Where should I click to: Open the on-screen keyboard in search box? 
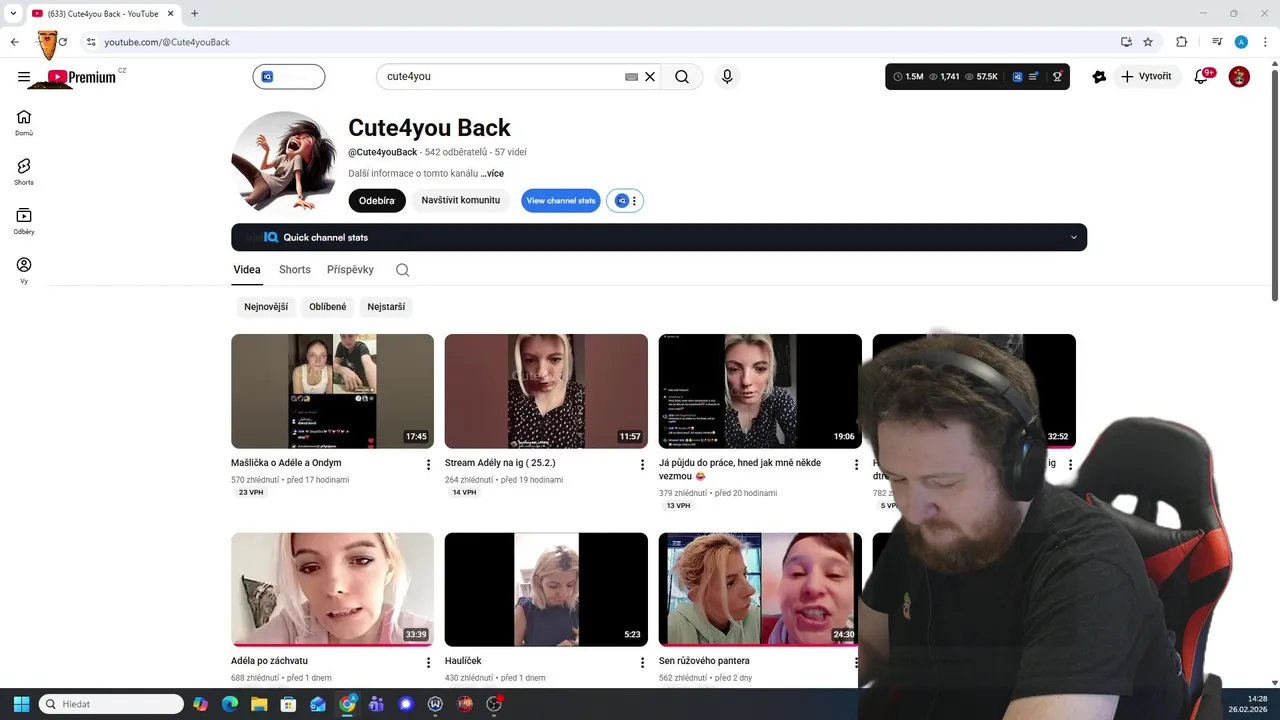click(632, 76)
